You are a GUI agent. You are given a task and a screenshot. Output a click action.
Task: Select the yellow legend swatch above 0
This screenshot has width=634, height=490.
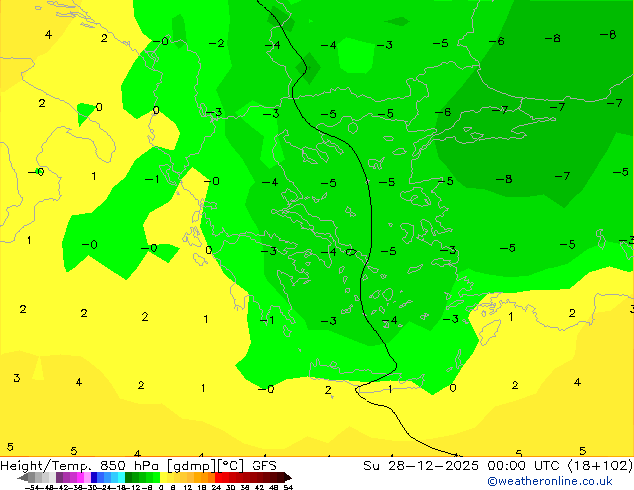click(163, 477)
